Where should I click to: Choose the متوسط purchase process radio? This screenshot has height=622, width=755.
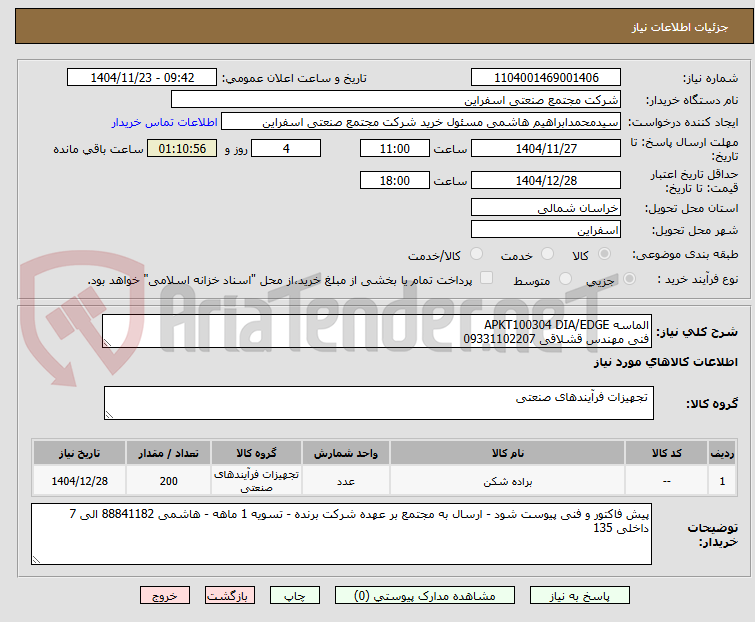click(565, 279)
